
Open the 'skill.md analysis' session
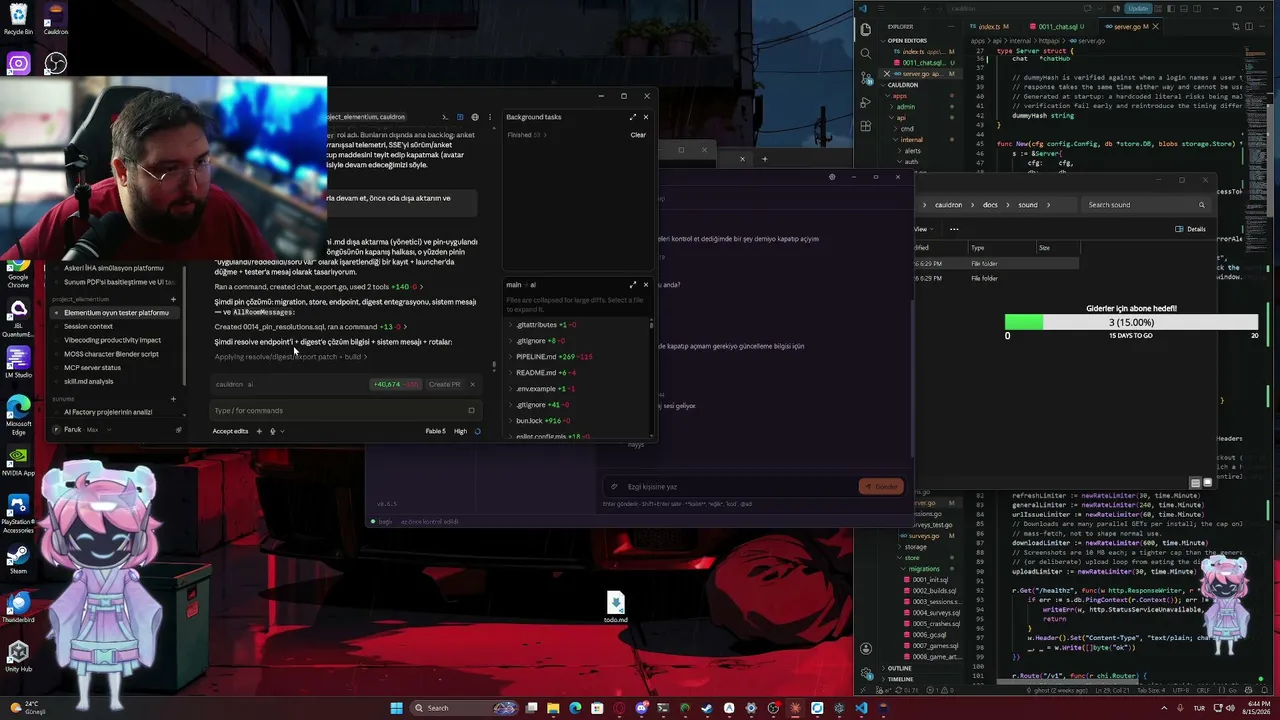pyautogui.click(x=116, y=381)
